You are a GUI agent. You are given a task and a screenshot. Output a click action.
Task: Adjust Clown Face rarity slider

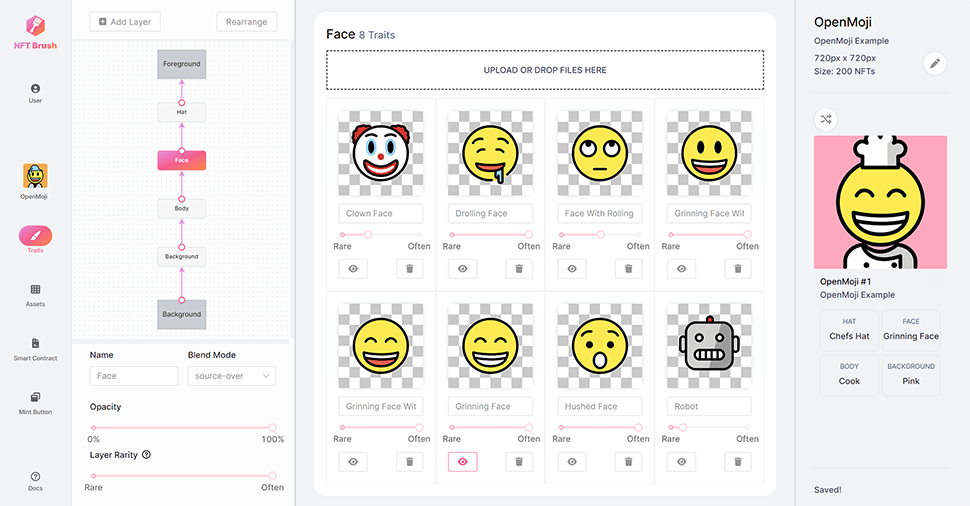pyautogui.click(x=381, y=234)
